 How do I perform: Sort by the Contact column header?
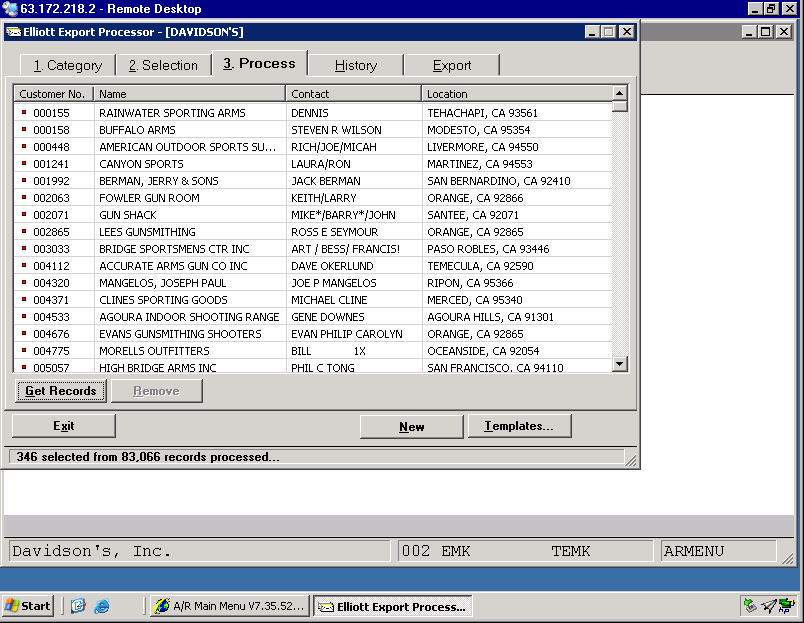point(353,94)
